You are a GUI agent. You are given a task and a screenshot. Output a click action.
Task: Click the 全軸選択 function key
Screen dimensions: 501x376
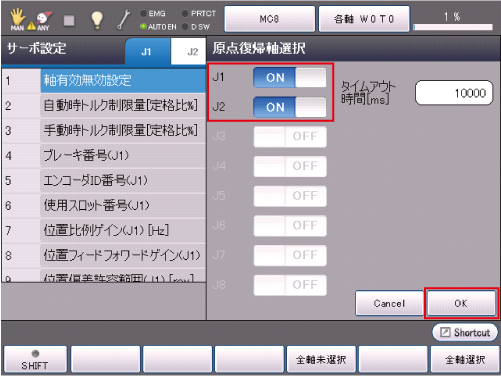(465, 359)
